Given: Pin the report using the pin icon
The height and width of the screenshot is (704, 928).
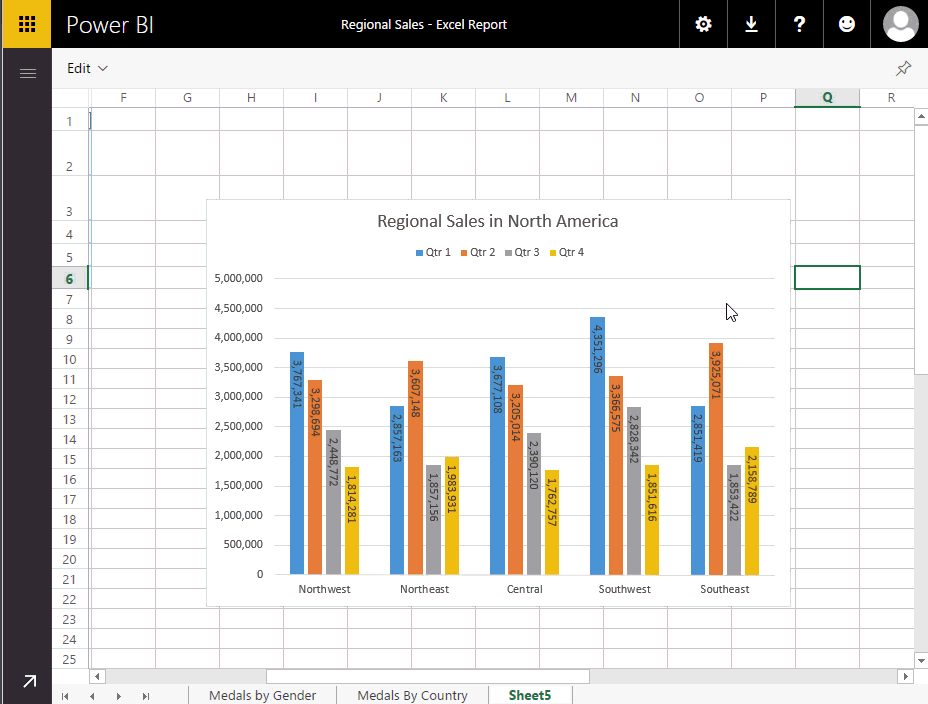Looking at the screenshot, I should point(903,68).
